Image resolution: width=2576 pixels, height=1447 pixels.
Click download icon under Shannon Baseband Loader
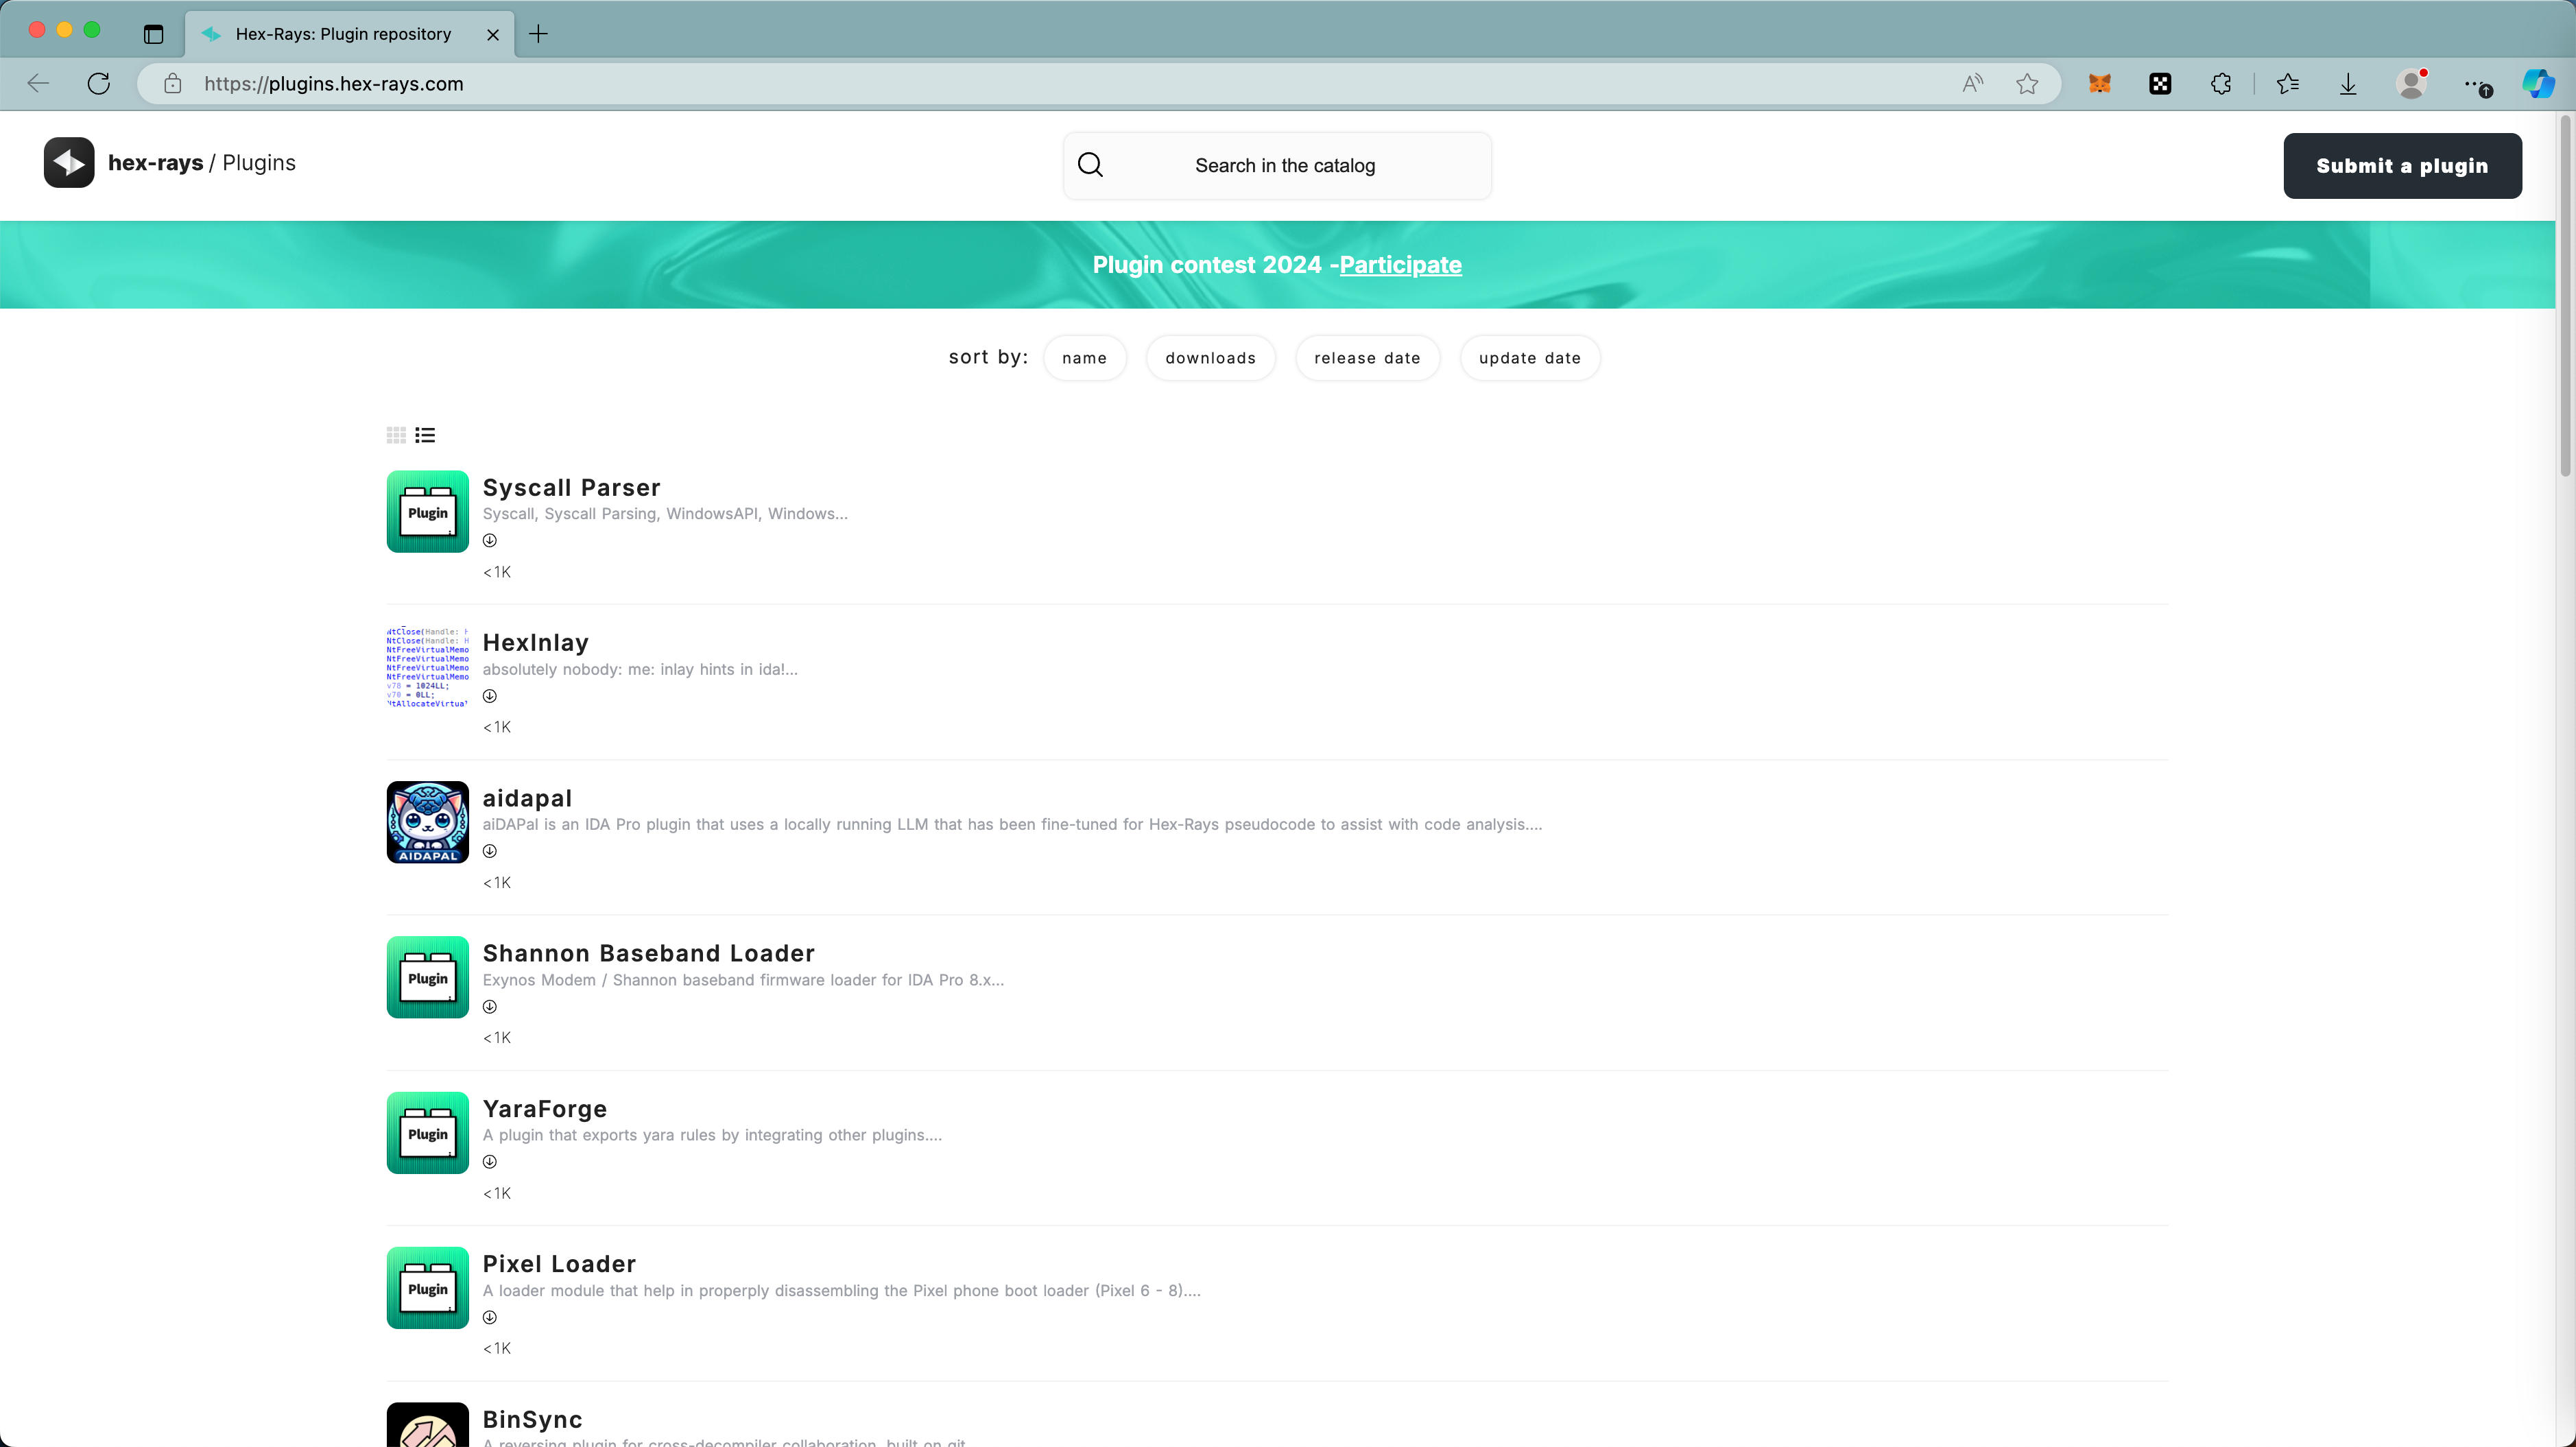489,1007
